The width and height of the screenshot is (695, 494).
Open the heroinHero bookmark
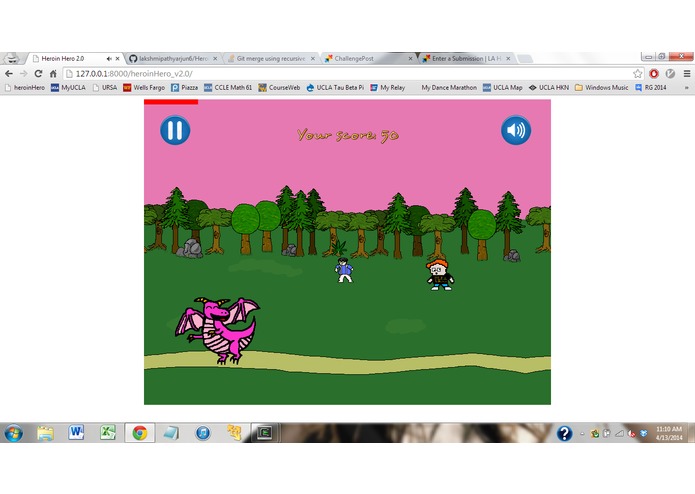click(x=25, y=88)
